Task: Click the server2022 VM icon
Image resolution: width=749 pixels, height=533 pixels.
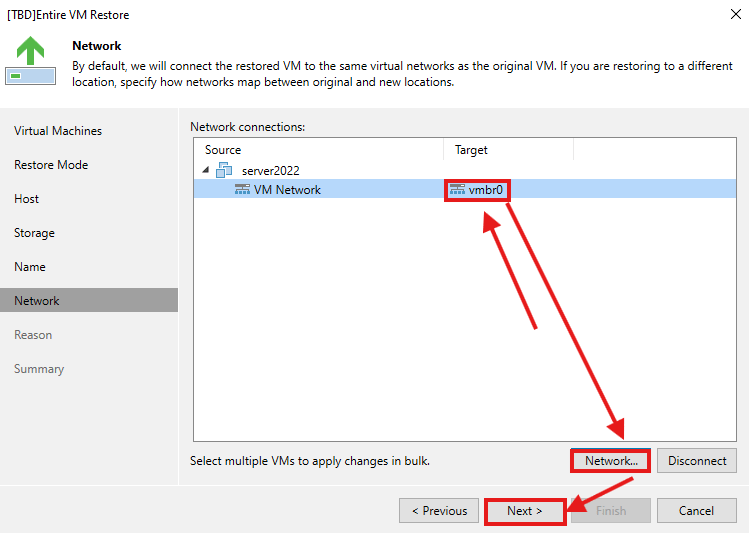Action: pos(224,170)
